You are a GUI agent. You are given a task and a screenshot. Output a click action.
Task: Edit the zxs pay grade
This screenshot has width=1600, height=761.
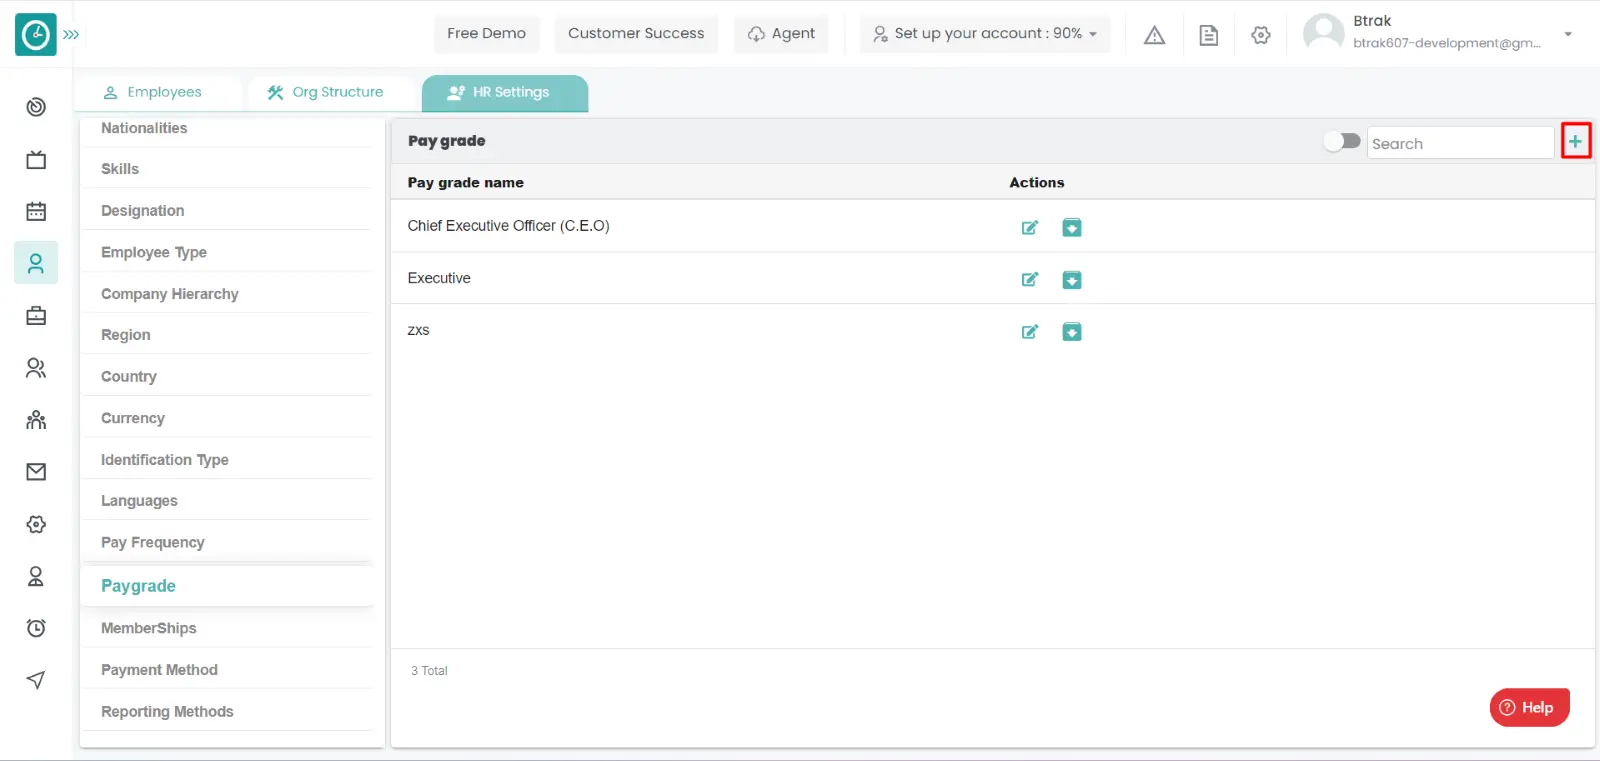click(x=1029, y=331)
